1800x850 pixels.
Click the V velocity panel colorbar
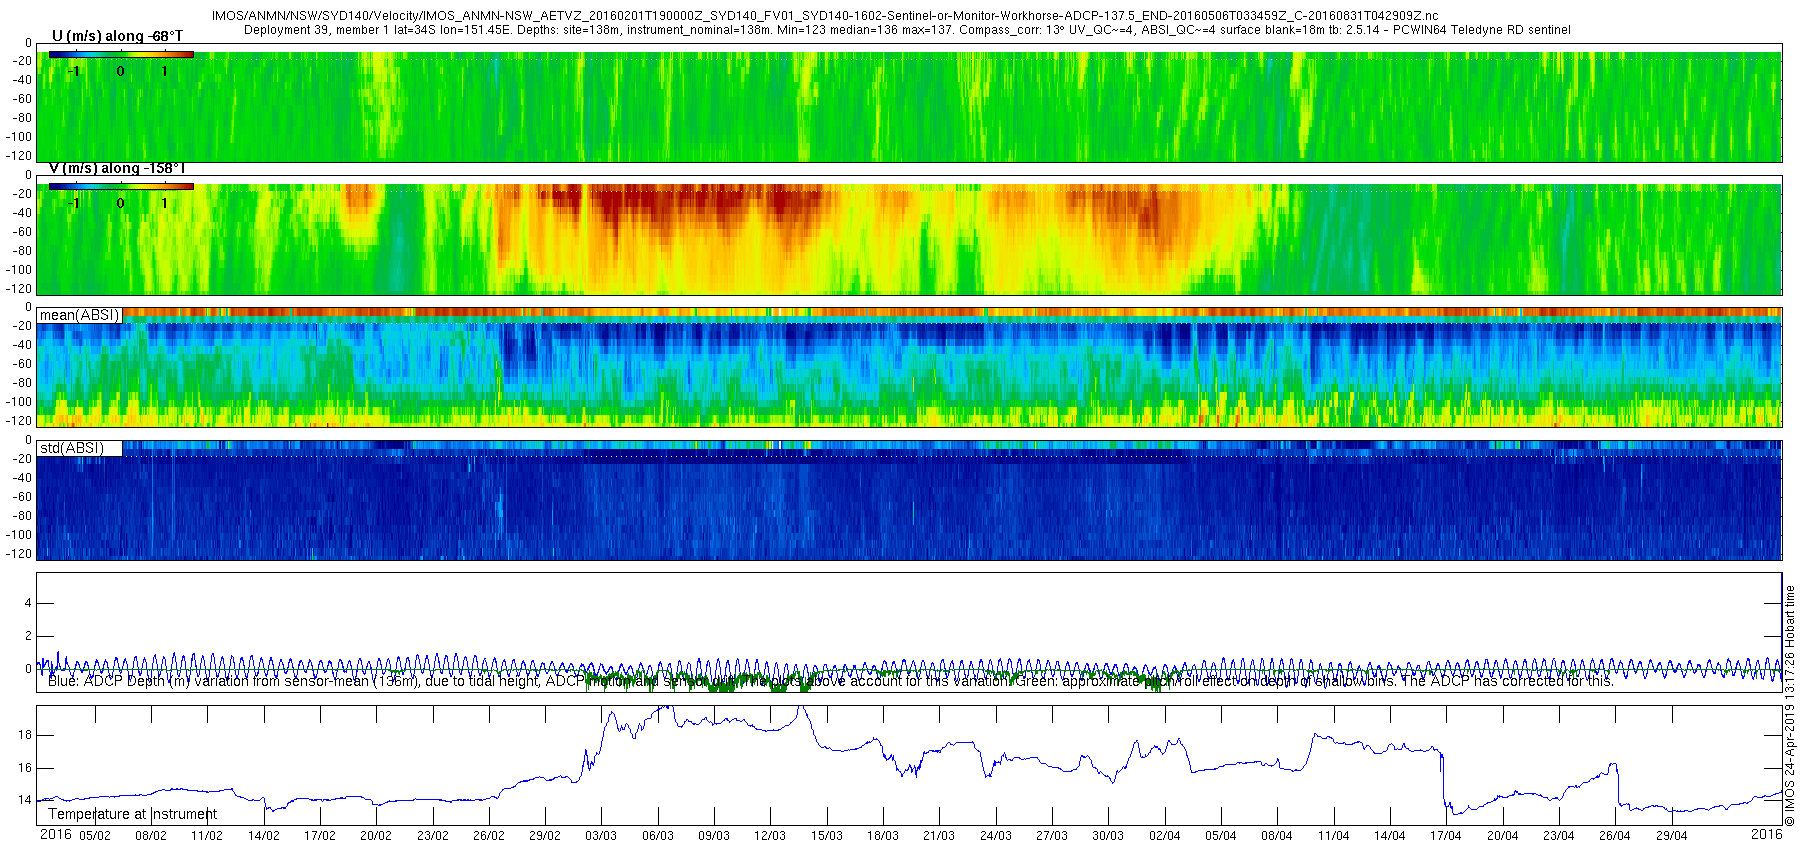pyautogui.click(x=121, y=186)
